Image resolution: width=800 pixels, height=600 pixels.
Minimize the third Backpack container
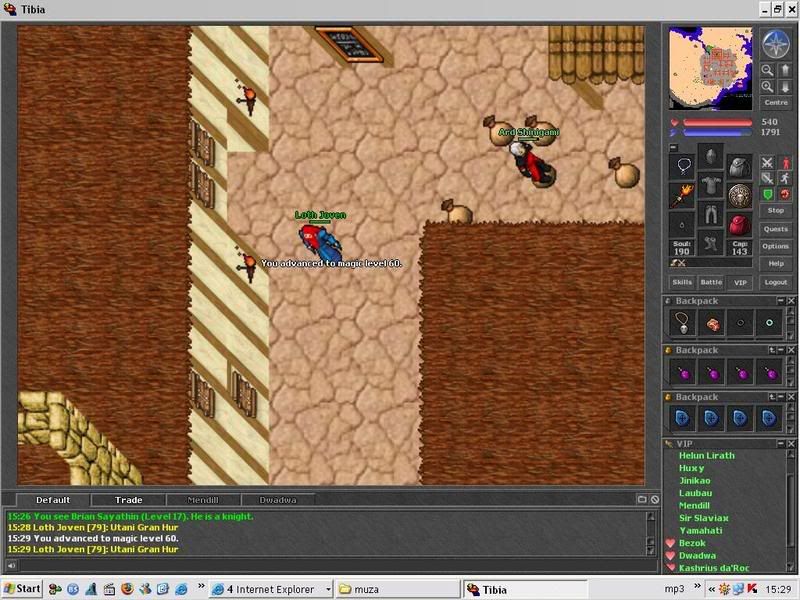tap(781, 396)
